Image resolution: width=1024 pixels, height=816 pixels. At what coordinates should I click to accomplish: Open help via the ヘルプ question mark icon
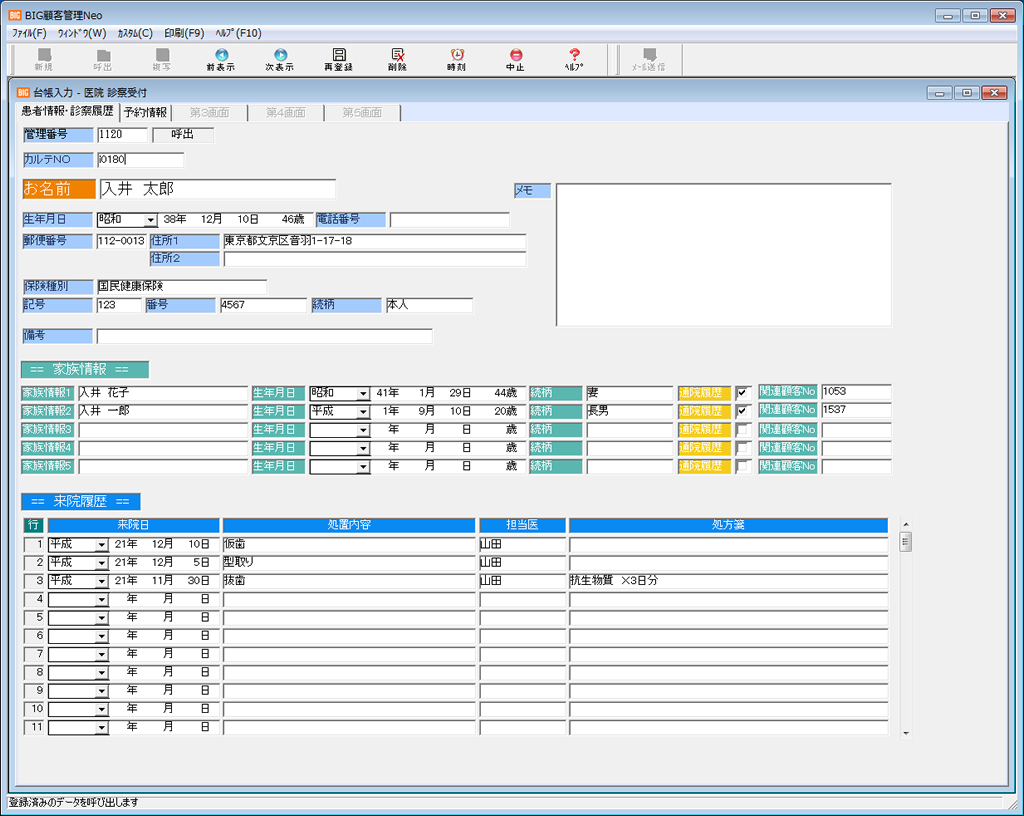tap(574, 56)
